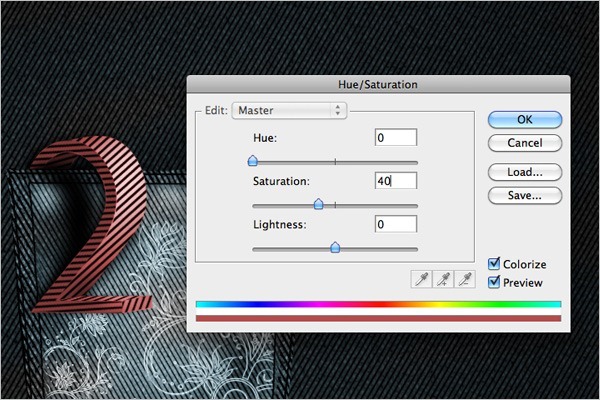Click into the Lightness value field
This screenshot has width=600, height=400.
coord(396,224)
